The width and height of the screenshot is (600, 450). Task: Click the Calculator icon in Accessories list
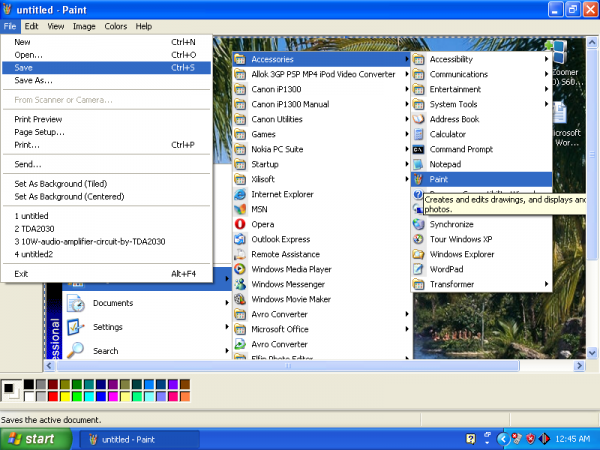[418, 134]
